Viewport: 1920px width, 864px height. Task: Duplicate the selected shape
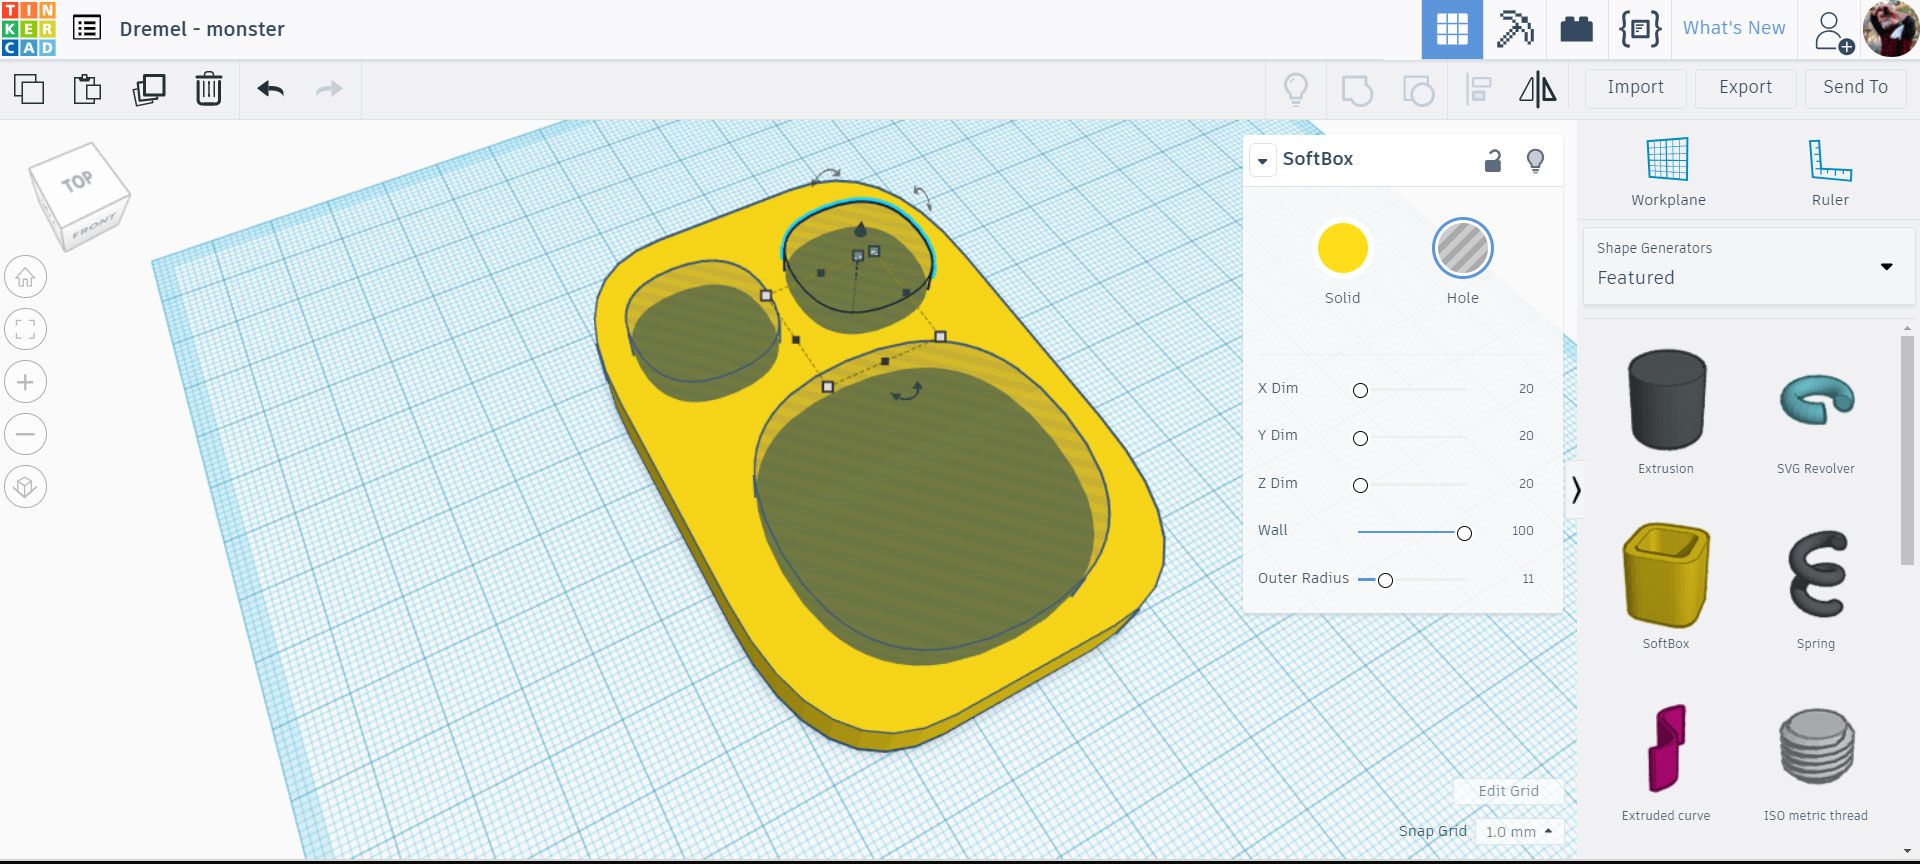149,89
